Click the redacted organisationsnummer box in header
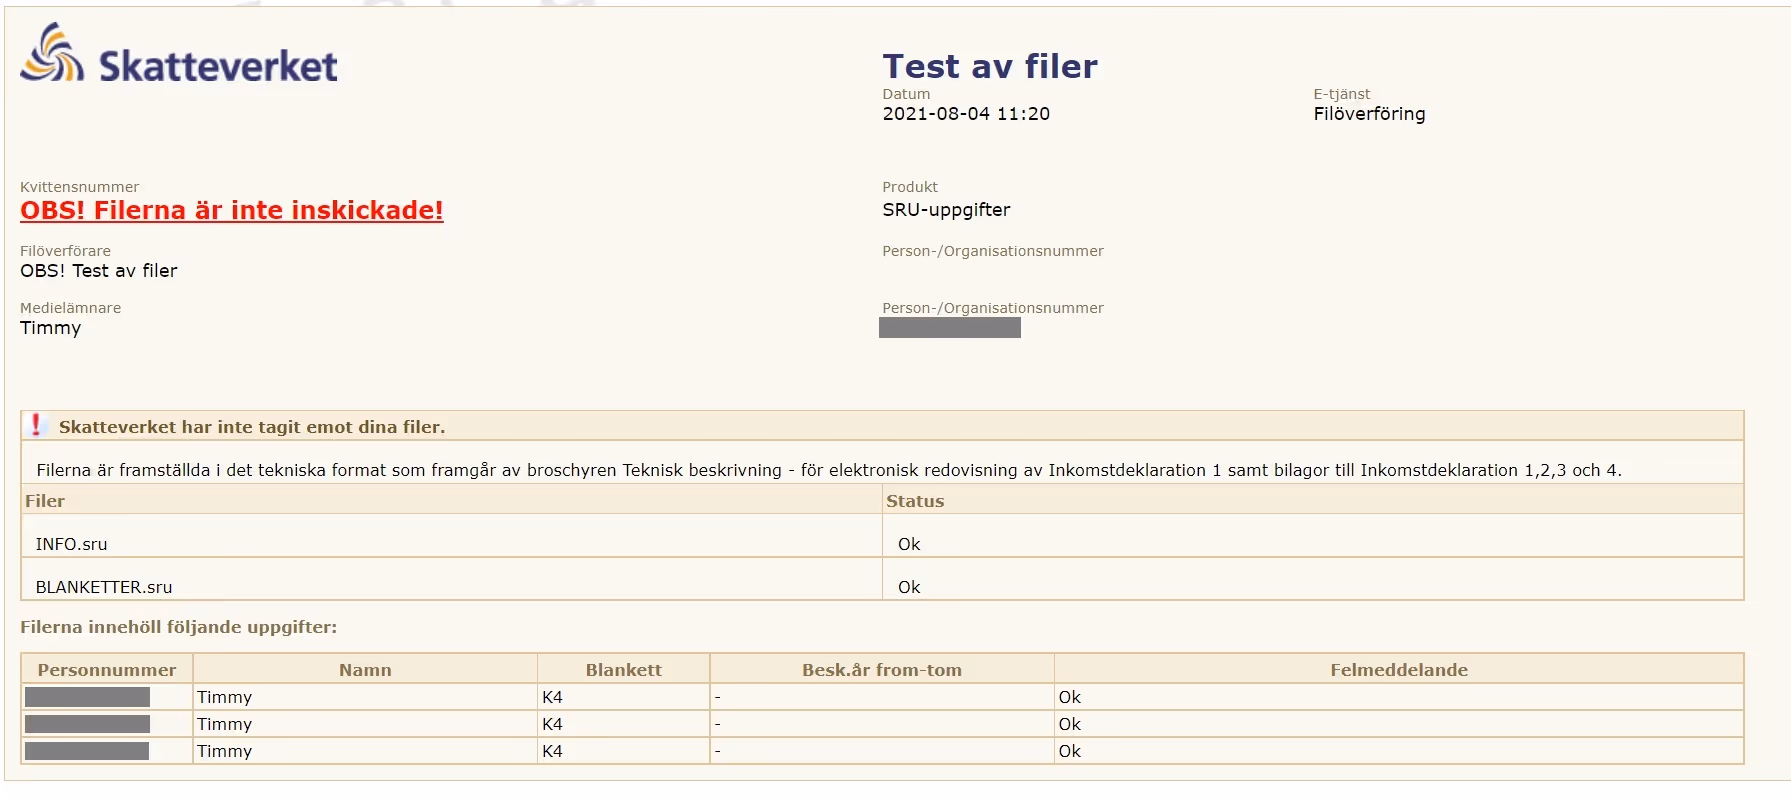 pos(950,328)
